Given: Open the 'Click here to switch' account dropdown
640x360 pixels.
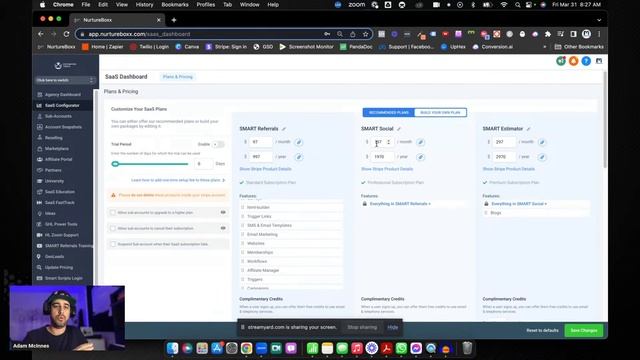Looking at the screenshot, I should (x=65, y=80).
